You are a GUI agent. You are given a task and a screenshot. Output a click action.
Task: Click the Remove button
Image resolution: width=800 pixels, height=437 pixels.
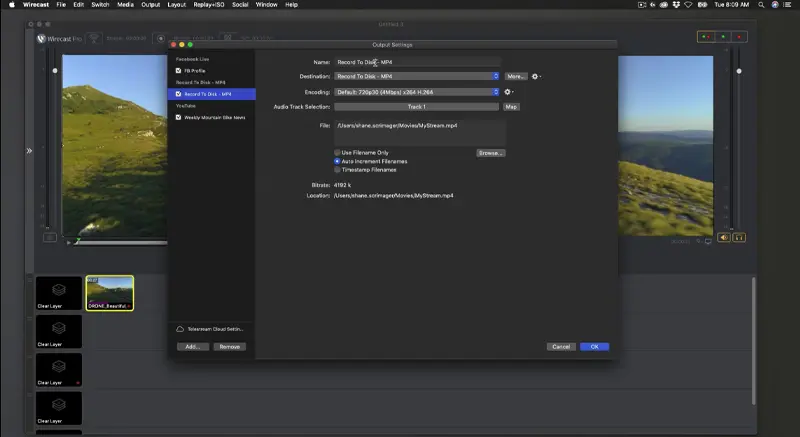coord(230,347)
